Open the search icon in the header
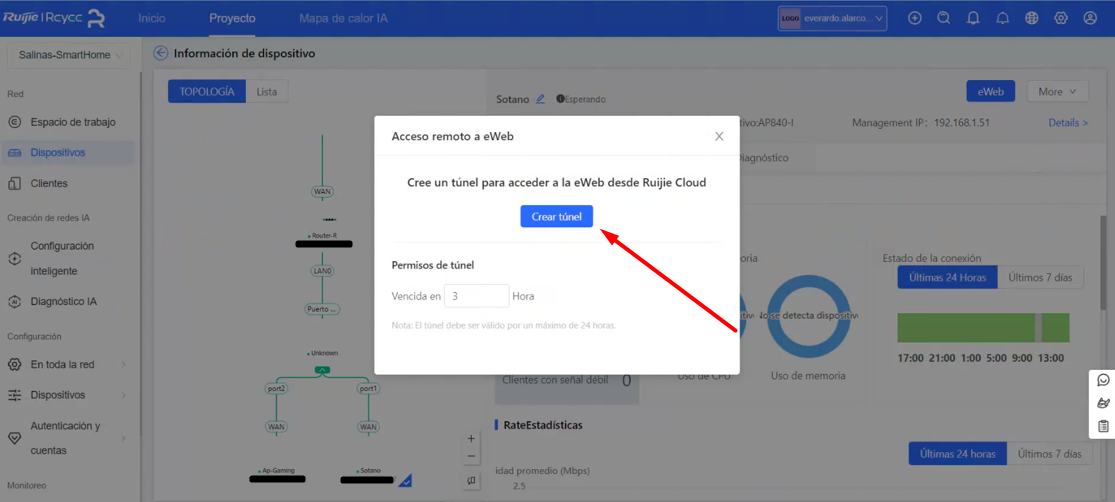Image resolution: width=1115 pixels, height=502 pixels. (x=944, y=18)
